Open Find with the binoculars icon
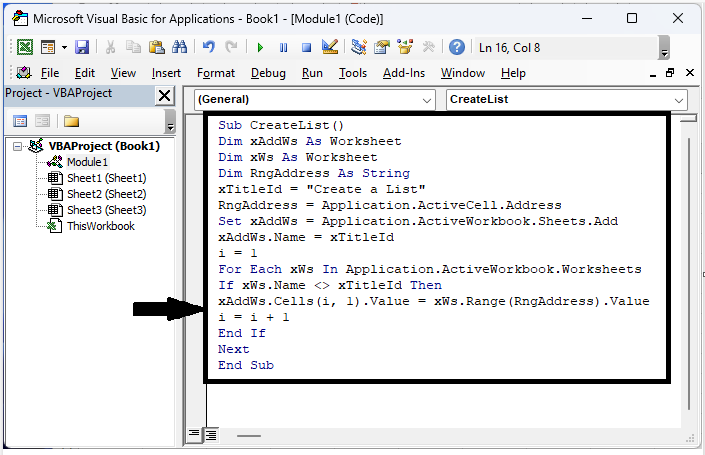 pos(179,47)
